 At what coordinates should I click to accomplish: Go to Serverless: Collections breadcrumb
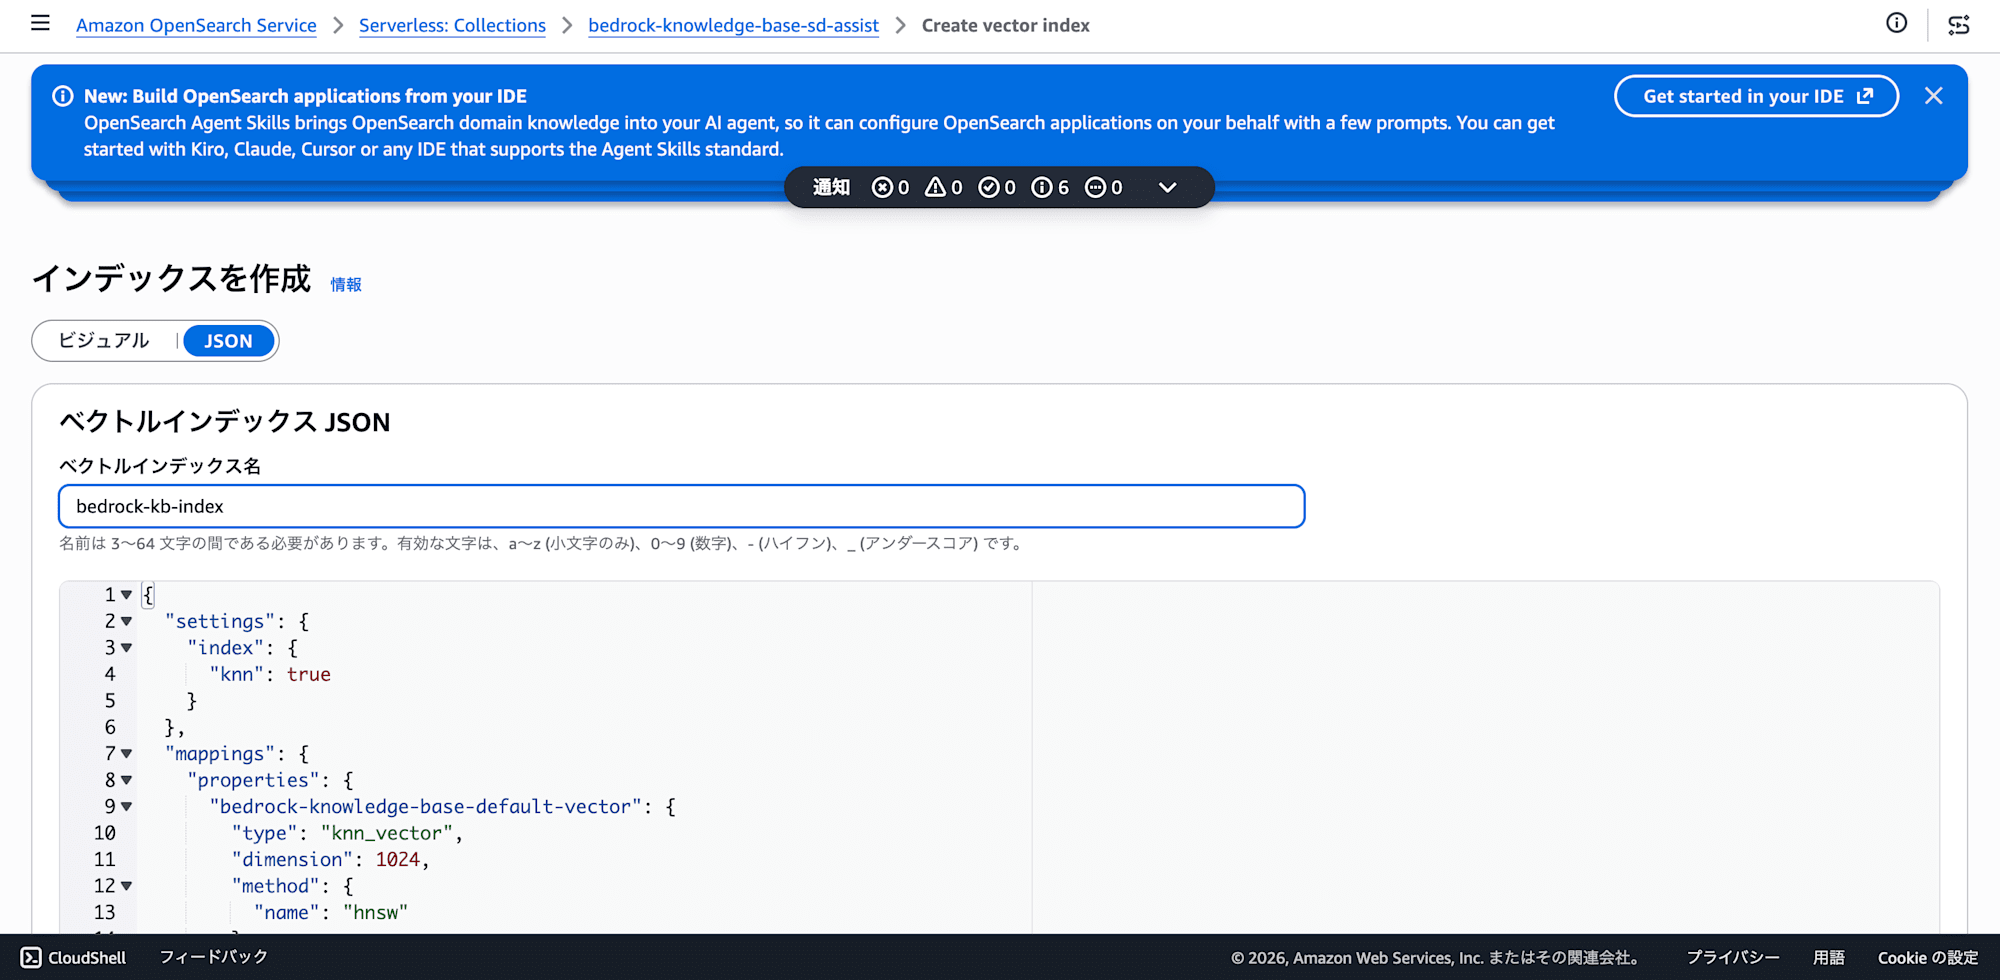pyautogui.click(x=452, y=25)
